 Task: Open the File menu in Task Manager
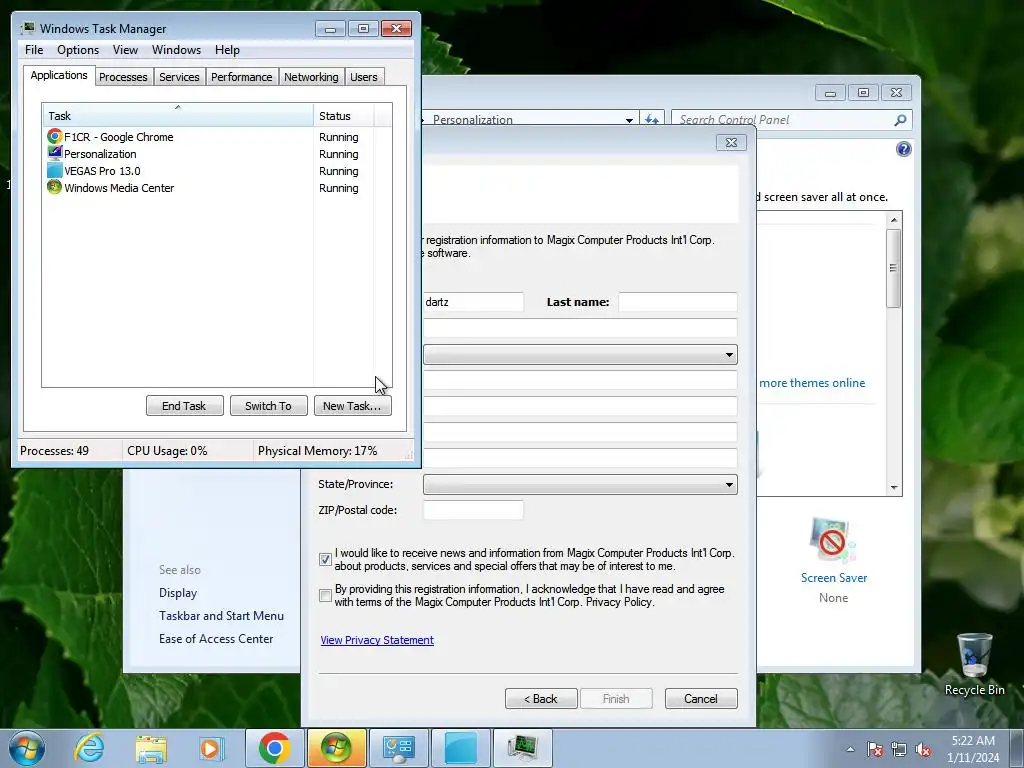click(x=34, y=50)
